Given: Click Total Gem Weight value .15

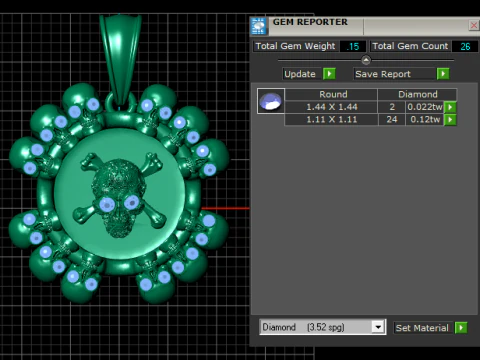Looking at the screenshot, I should [x=353, y=46].
